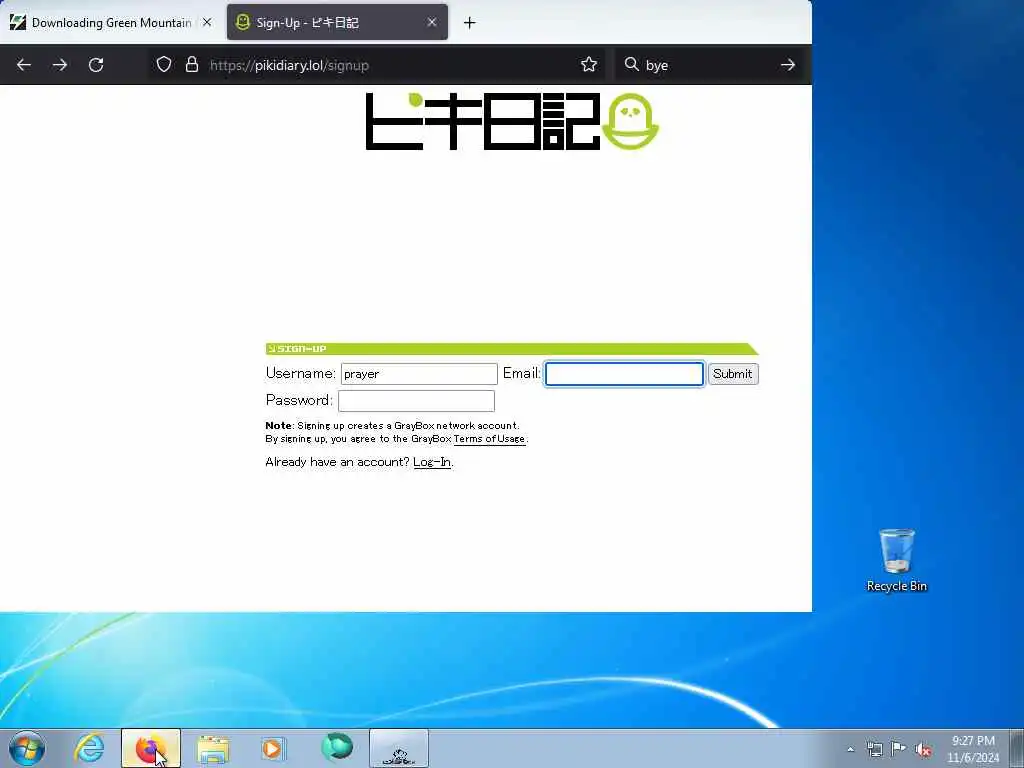Open the Terms of Usage link
1024x768 pixels.
[489, 439]
